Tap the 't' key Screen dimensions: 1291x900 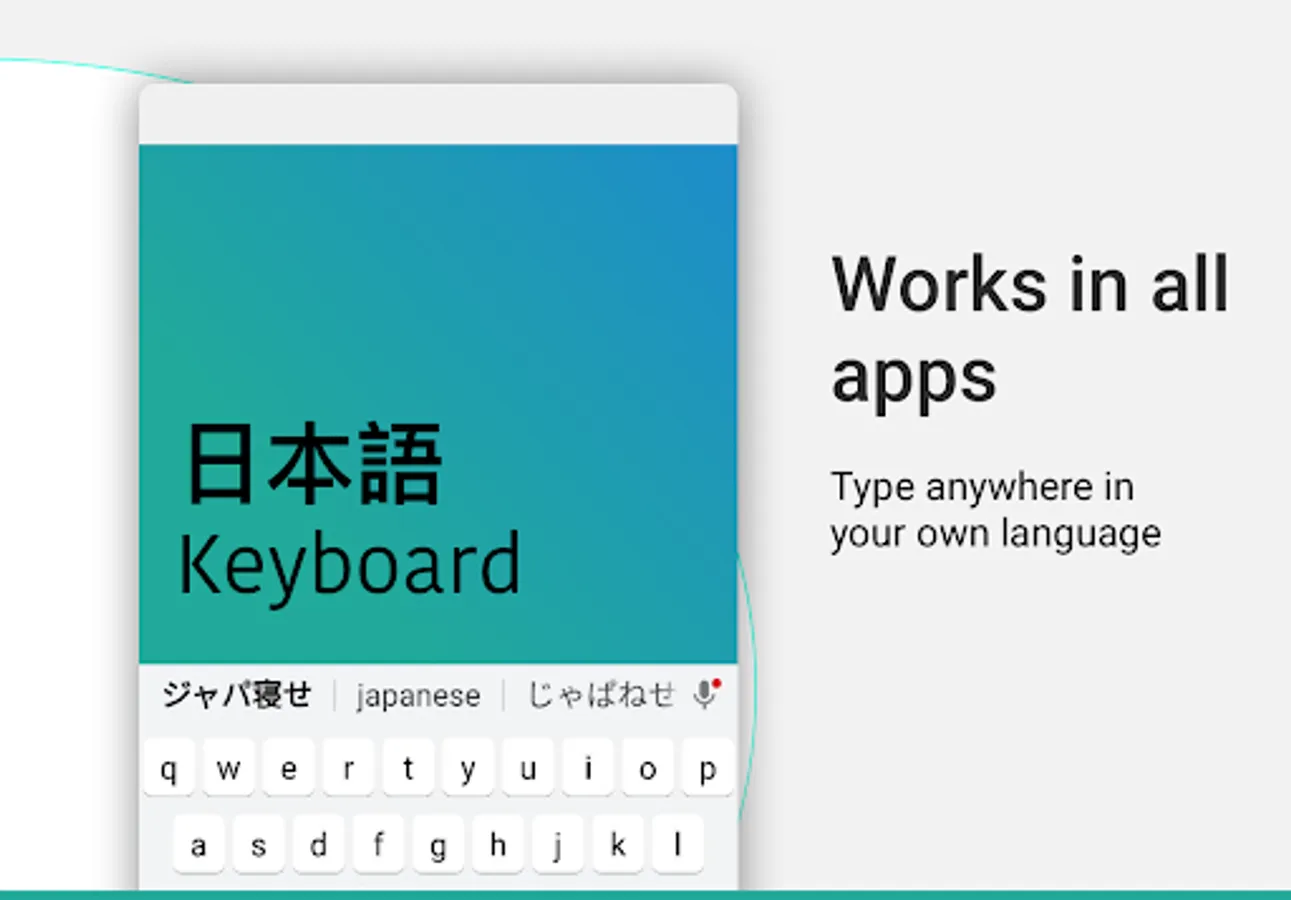(x=408, y=768)
